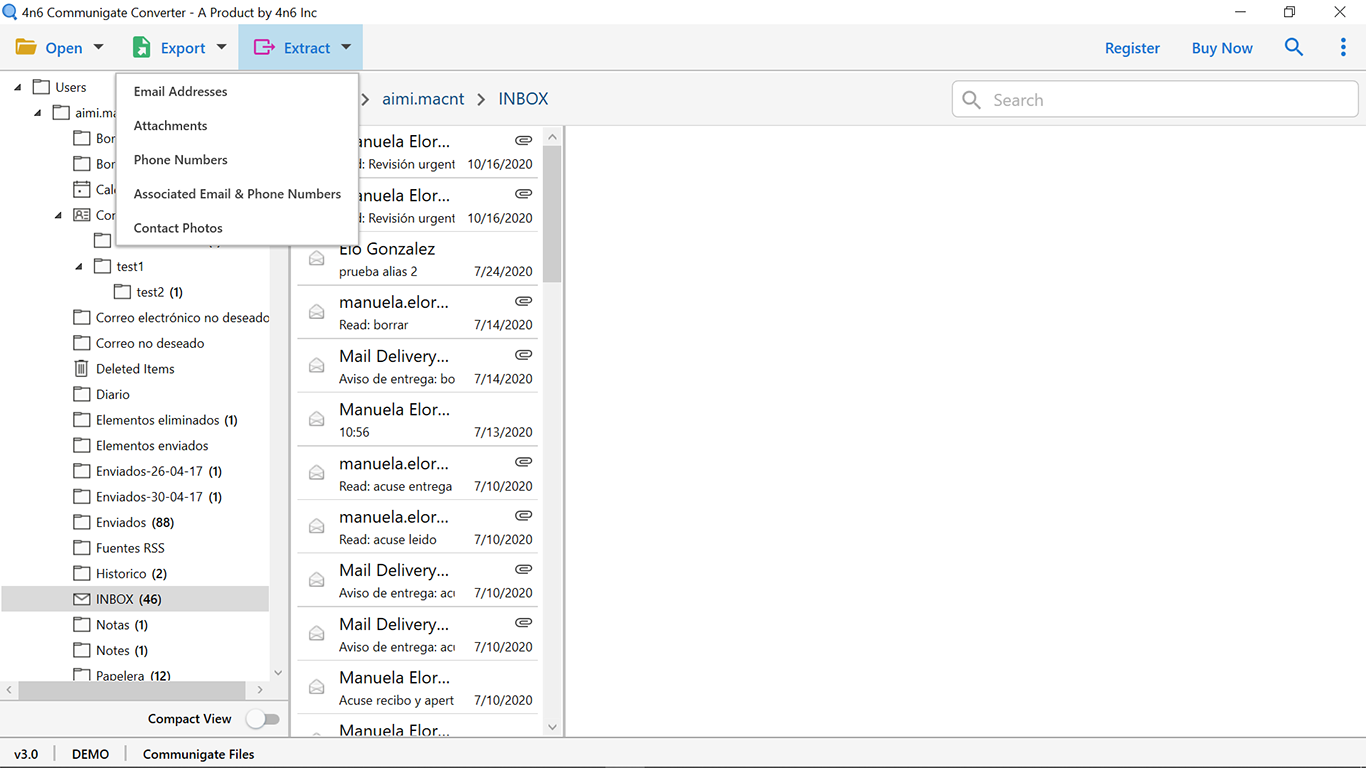Image resolution: width=1366 pixels, height=768 pixels.
Task: Collapse the contacts folder node above test1
Action: (x=58, y=215)
